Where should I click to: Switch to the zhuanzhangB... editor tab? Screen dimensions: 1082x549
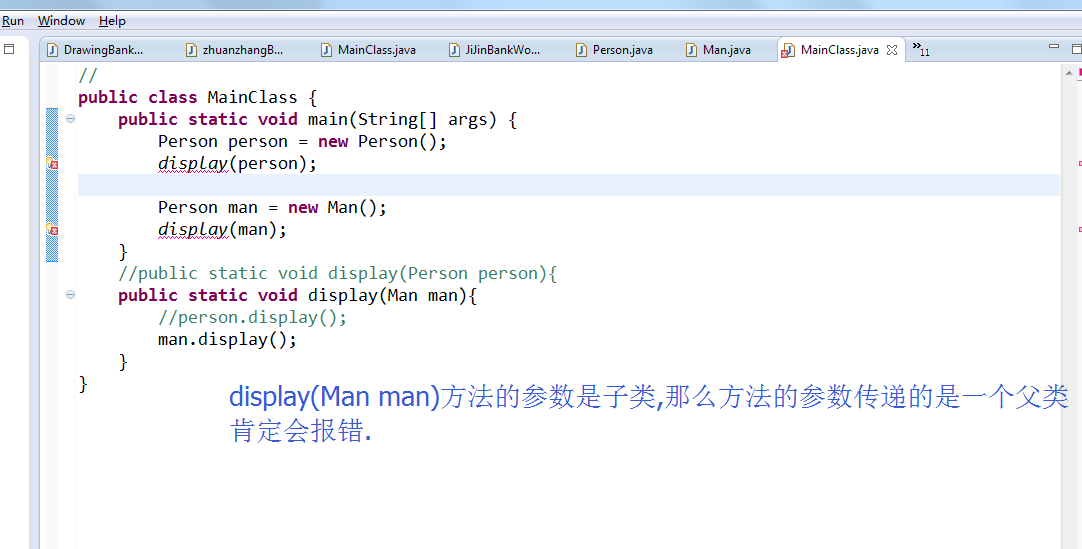pyautogui.click(x=235, y=50)
